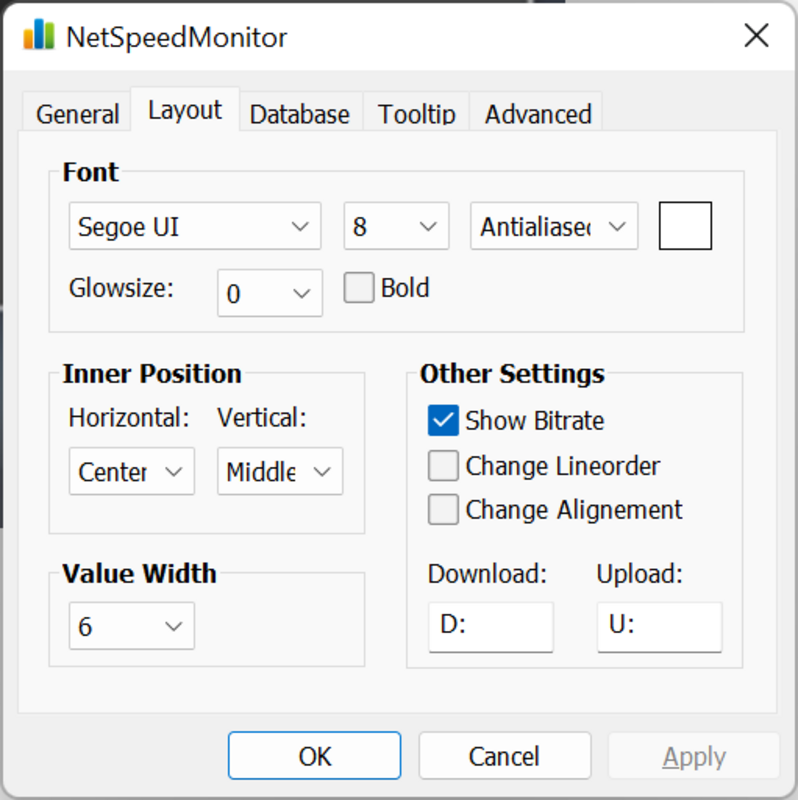
Task: Open the Antialiased rendering dropdown
Action: (x=554, y=226)
